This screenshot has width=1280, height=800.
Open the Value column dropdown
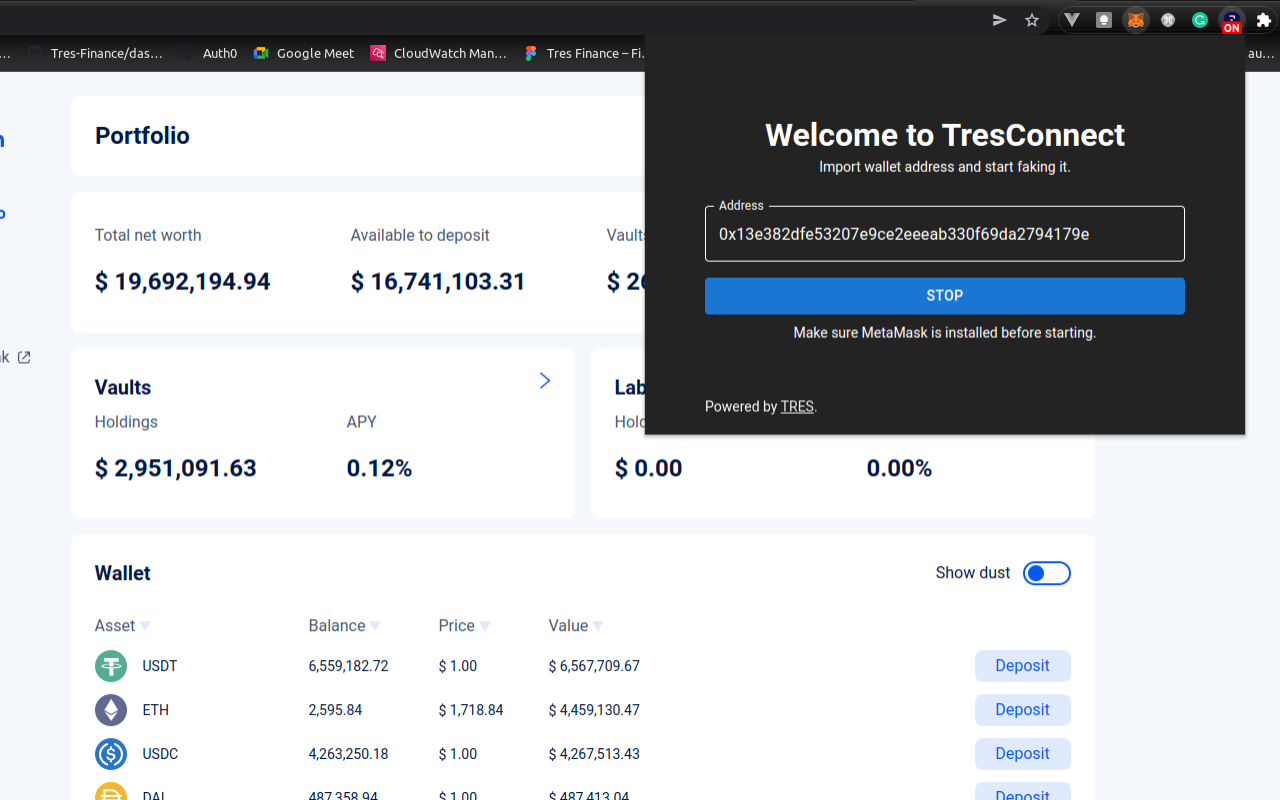click(600, 626)
